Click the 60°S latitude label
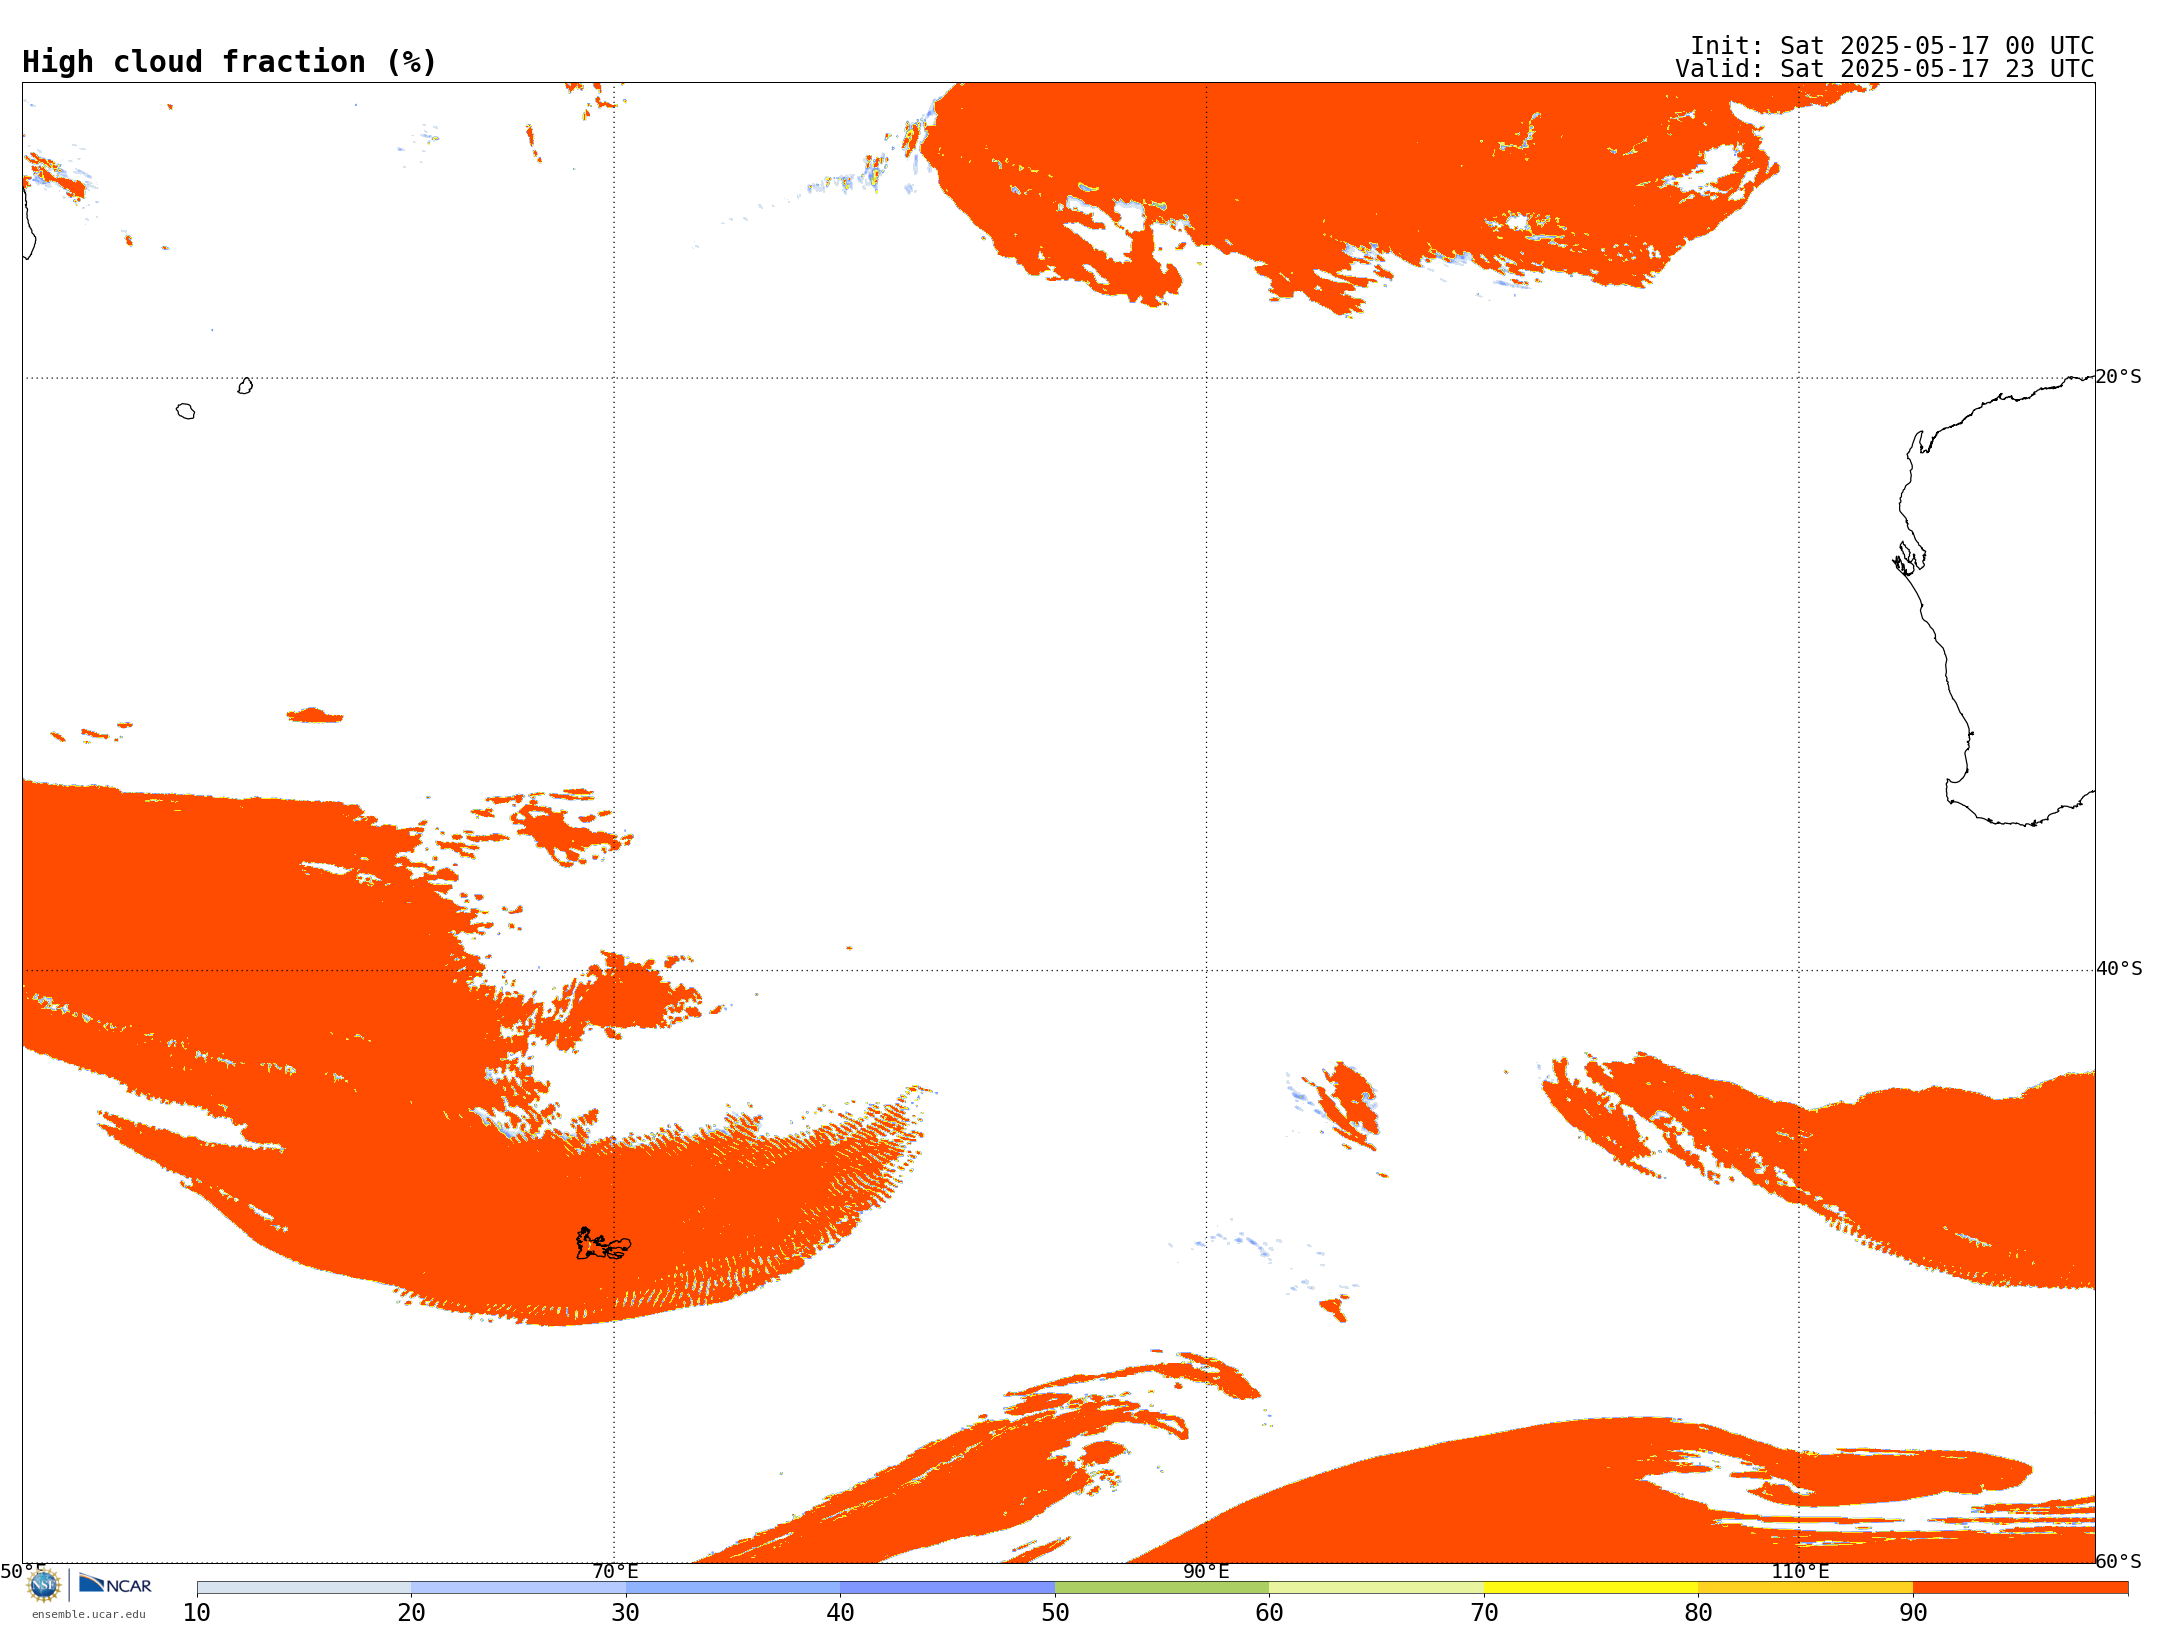Image resolution: width=2160 pixels, height=1626 pixels. tap(2119, 1561)
